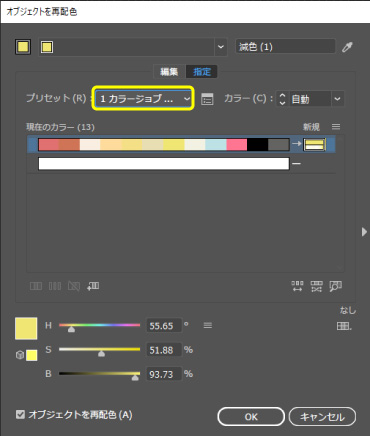The width and height of the screenshot is (370, 436).
Task: Randomly change saturation and brightness icon
Action: click(x=316, y=286)
